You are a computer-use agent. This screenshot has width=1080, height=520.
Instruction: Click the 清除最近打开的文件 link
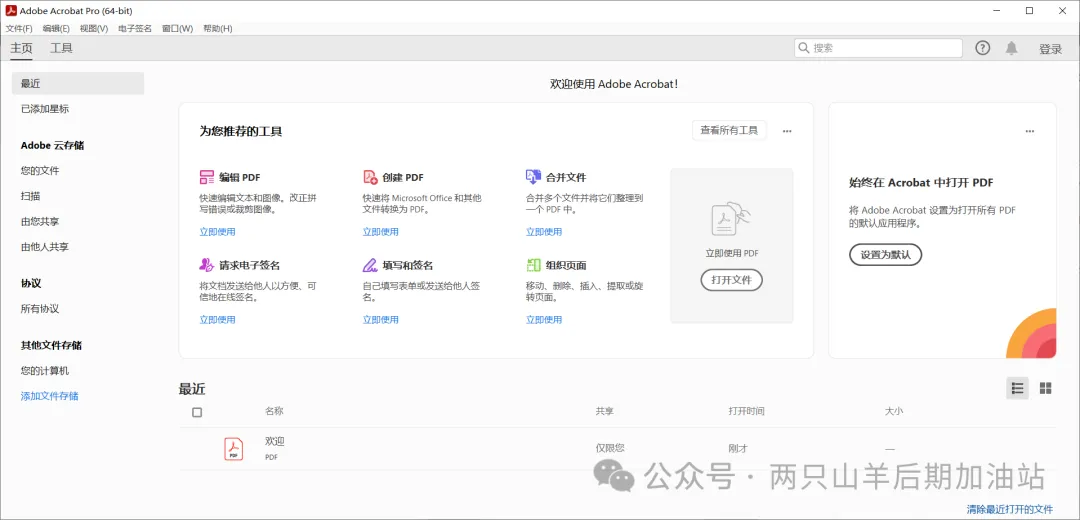[1010, 510]
